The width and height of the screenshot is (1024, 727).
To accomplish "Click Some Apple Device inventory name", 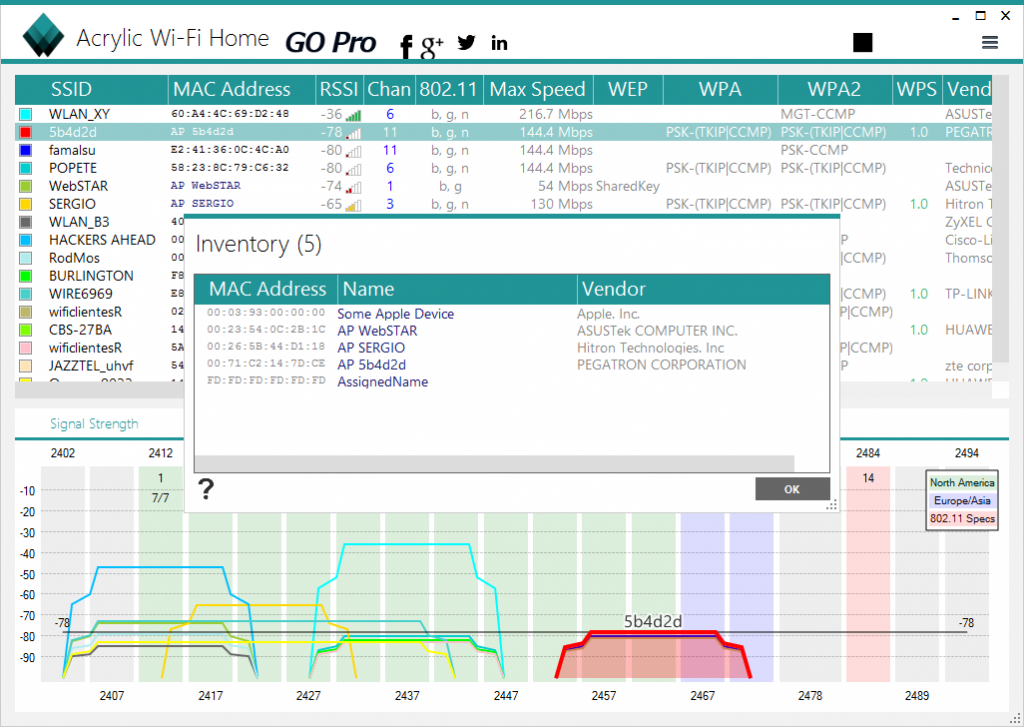I will click(x=395, y=314).
